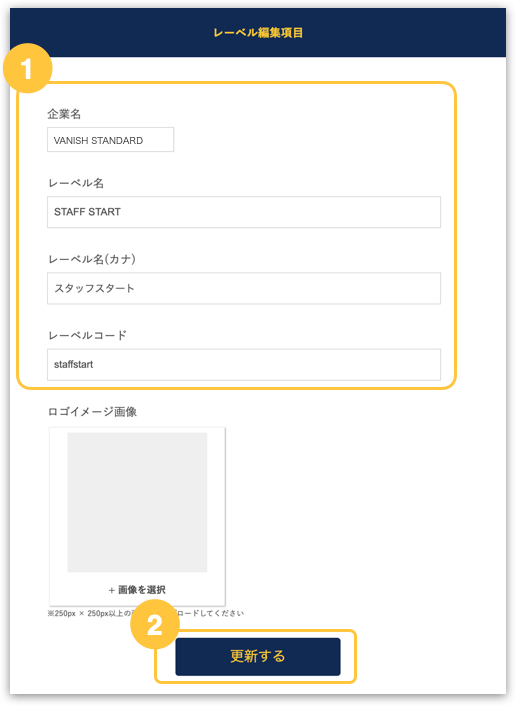This screenshot has height=706, width=516.
Task: Click the gray logo image placeholder
Action: (137, 502)
